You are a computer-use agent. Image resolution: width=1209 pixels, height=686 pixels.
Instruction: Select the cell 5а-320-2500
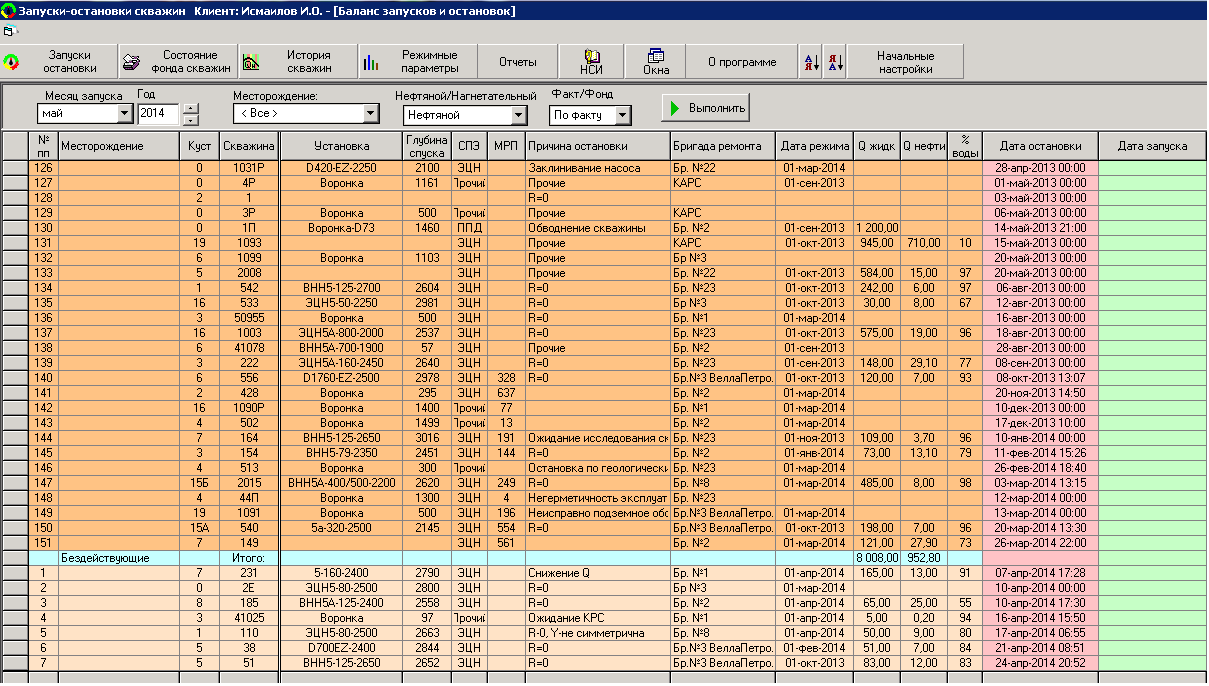pyautogui.click(x=341, y=528)
